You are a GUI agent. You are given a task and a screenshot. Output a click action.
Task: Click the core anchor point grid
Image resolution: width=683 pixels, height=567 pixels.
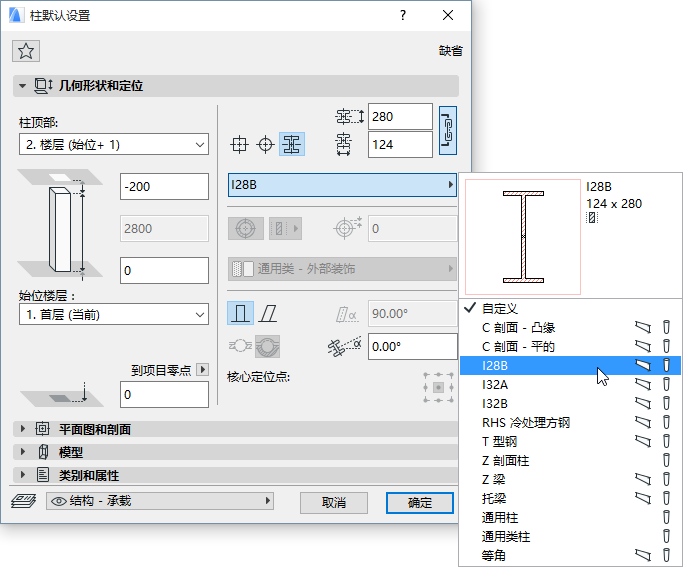pos(438,387)
